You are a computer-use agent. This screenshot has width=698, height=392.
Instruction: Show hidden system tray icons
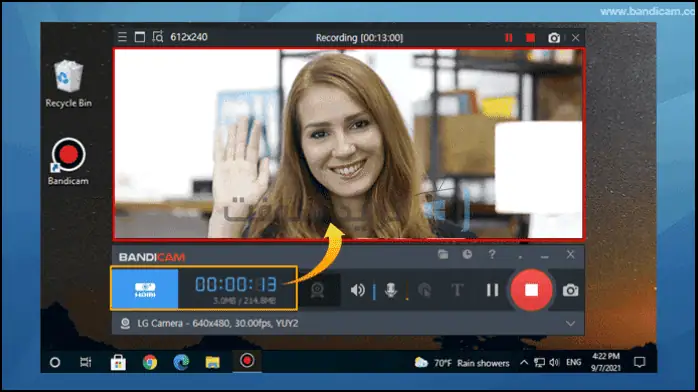(524, 363)
